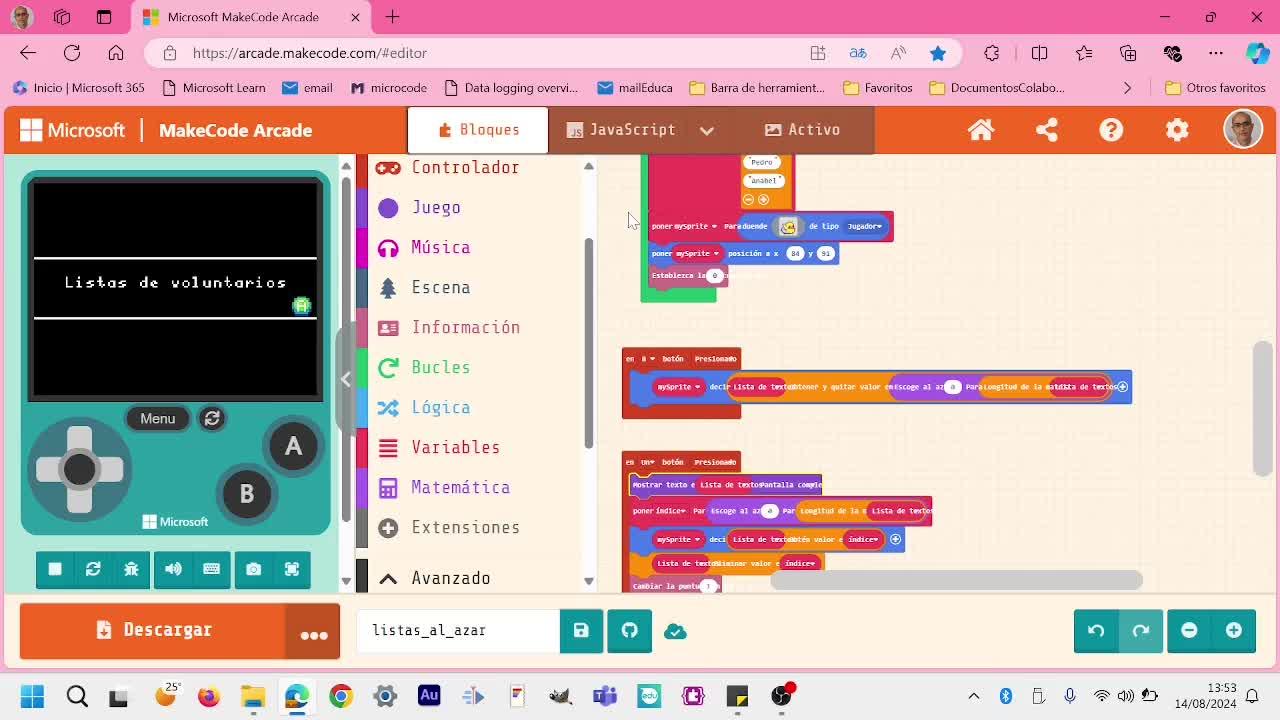1280x720 pixels.
Task: Mute the simulator audio
Action: 173,569
